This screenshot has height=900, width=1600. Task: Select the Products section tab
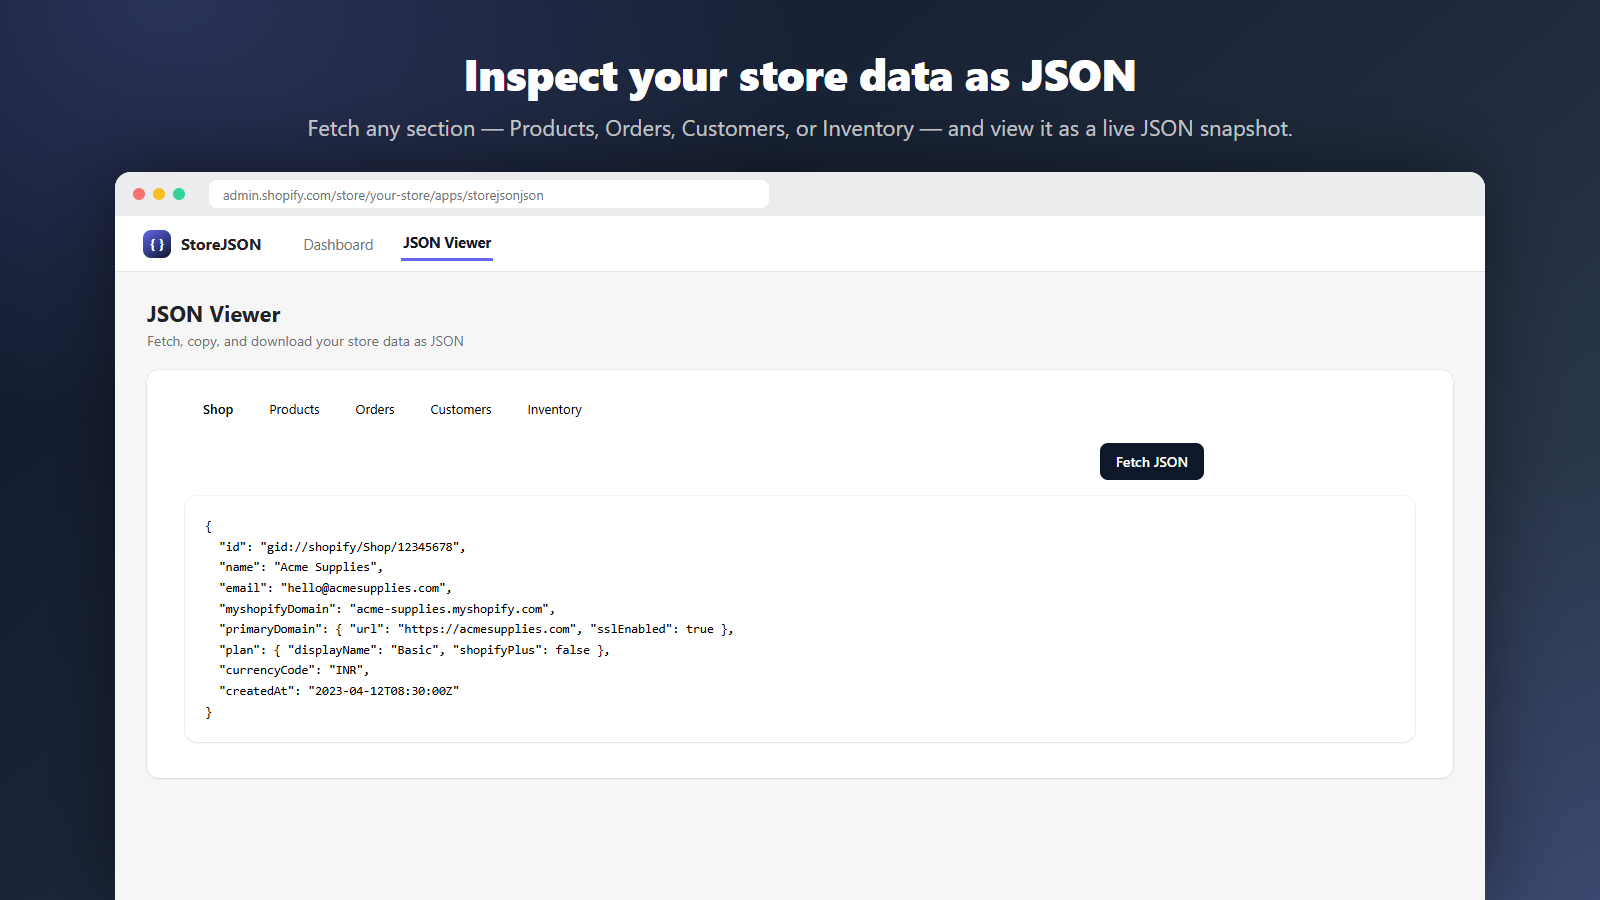294,410
